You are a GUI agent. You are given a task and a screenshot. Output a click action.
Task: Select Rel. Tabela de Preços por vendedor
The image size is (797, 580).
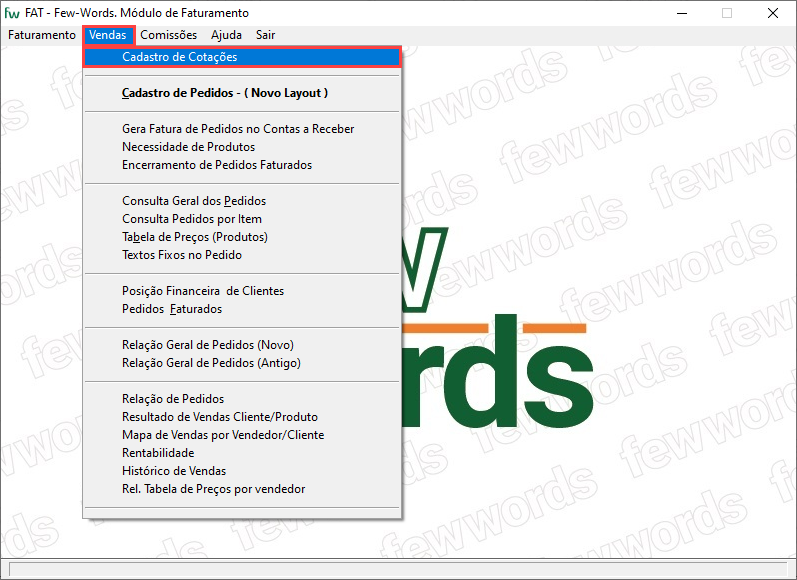pyautogui.click(x=242, y=489)
